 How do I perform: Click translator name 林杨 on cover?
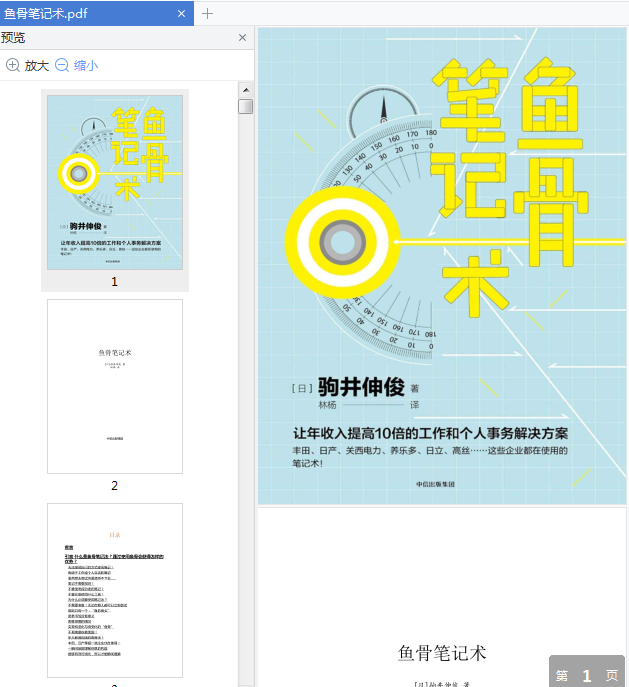click(x=327, y=405)
